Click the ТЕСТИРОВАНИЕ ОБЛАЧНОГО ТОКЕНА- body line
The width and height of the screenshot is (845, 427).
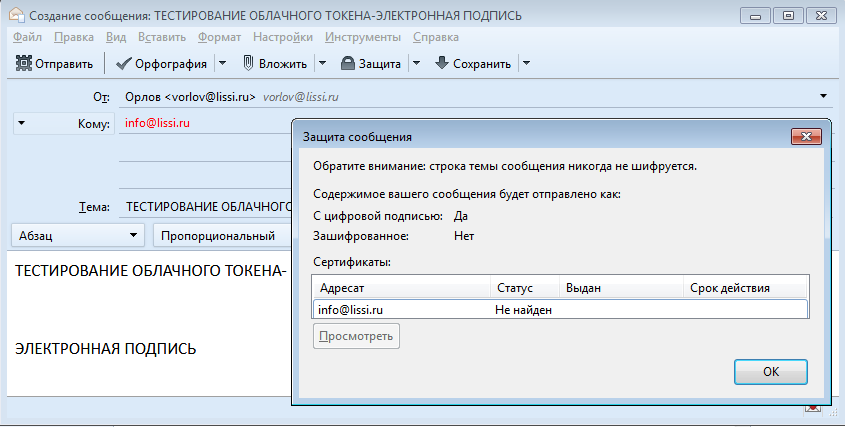point(150,271)
